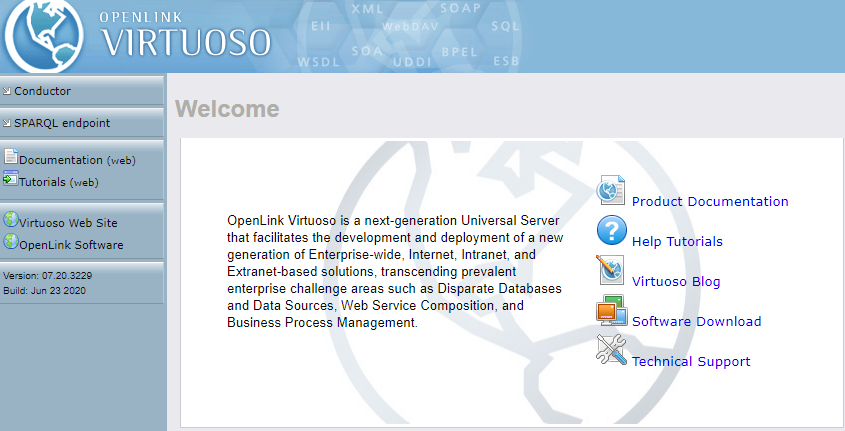The height and width of the screenshot is (431, 845).
Task: Click the Version: 07.20.3229 text
Action: pyautogui.click(x=47, y=275)
